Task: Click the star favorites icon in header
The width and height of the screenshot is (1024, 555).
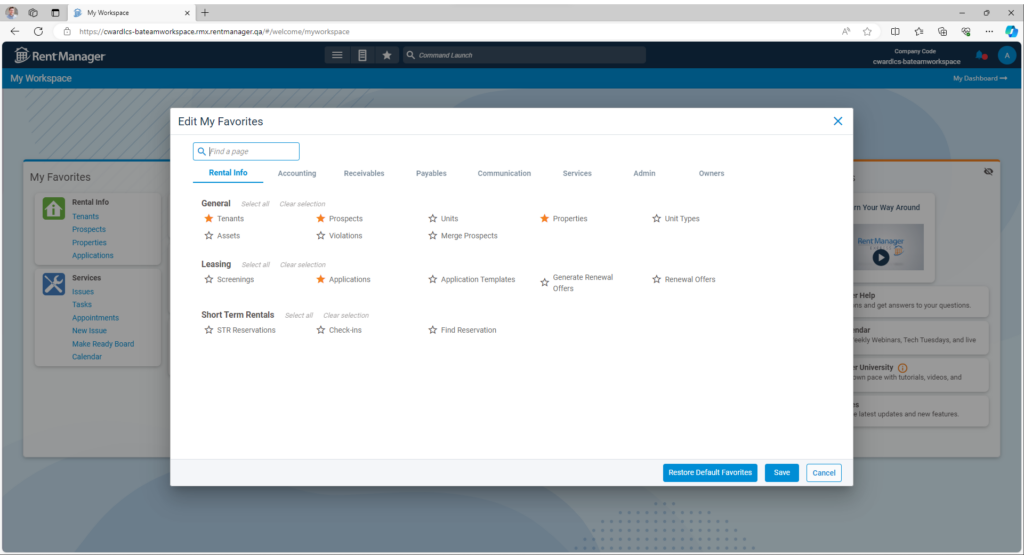Action: coord(387,55)
